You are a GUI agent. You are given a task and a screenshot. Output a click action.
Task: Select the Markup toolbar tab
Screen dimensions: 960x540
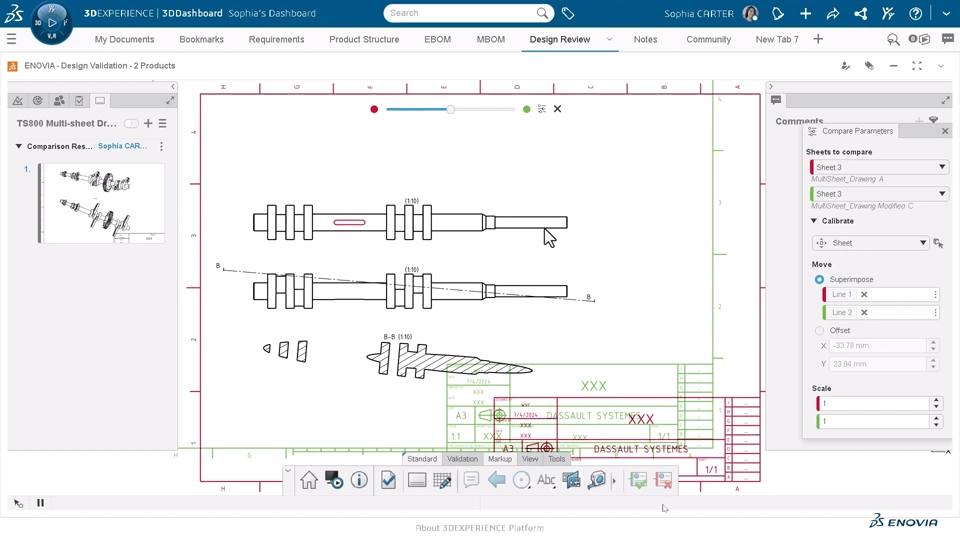[x=500, y=459]
